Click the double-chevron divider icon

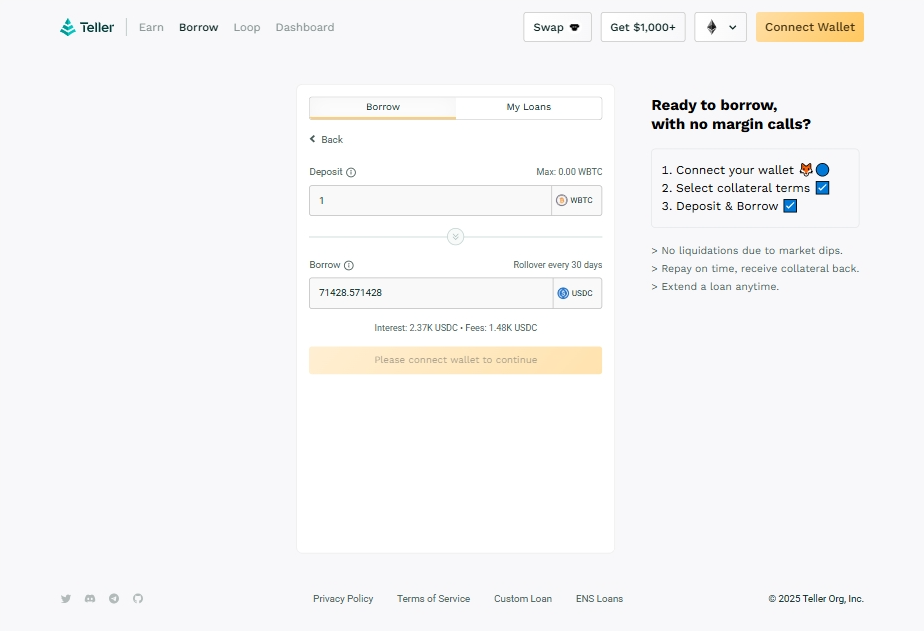tap(456, 237)
